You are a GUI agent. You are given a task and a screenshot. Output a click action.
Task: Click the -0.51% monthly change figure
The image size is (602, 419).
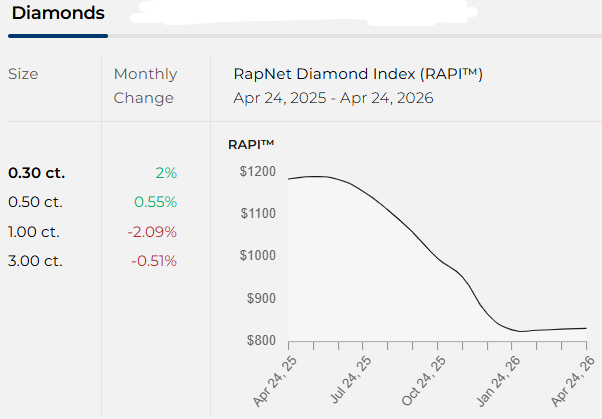coord(153,261)
